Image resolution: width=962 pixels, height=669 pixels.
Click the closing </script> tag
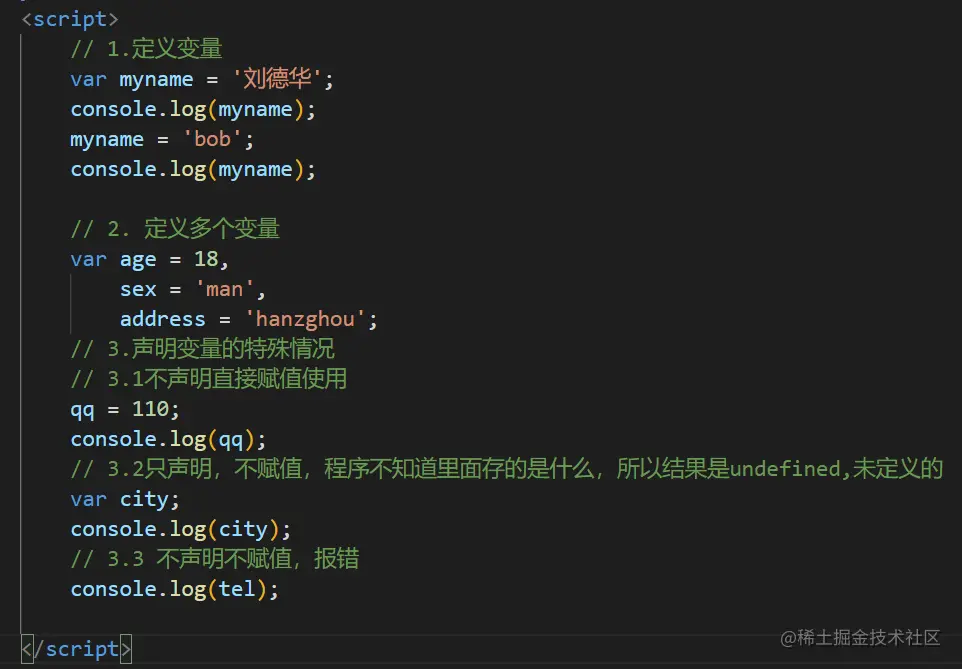[76, 649]
